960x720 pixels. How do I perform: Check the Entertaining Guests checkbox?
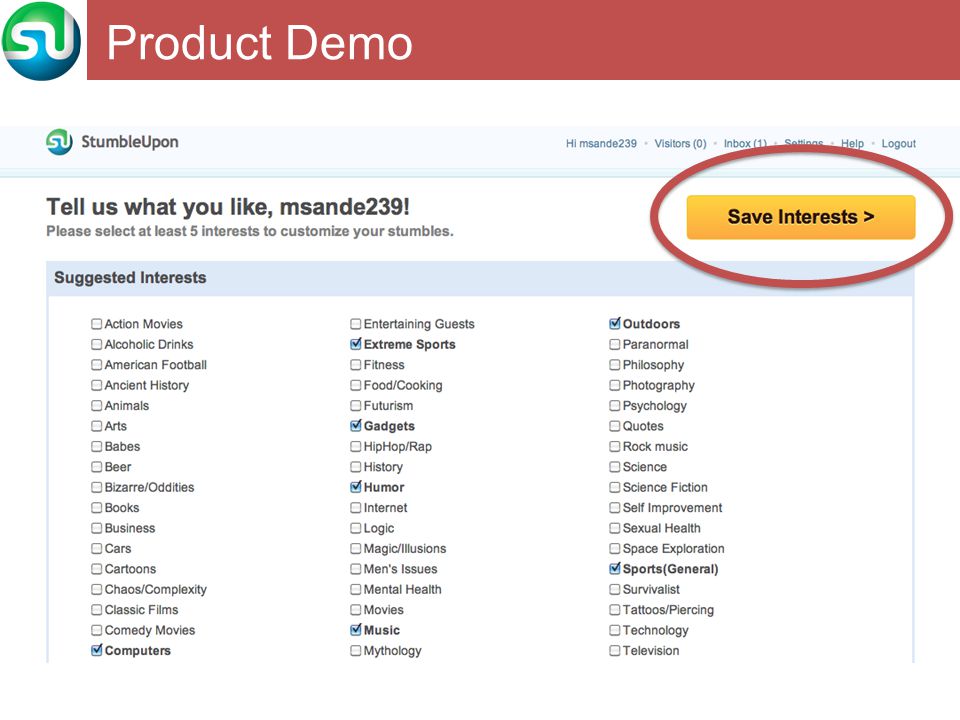[356, 324]
